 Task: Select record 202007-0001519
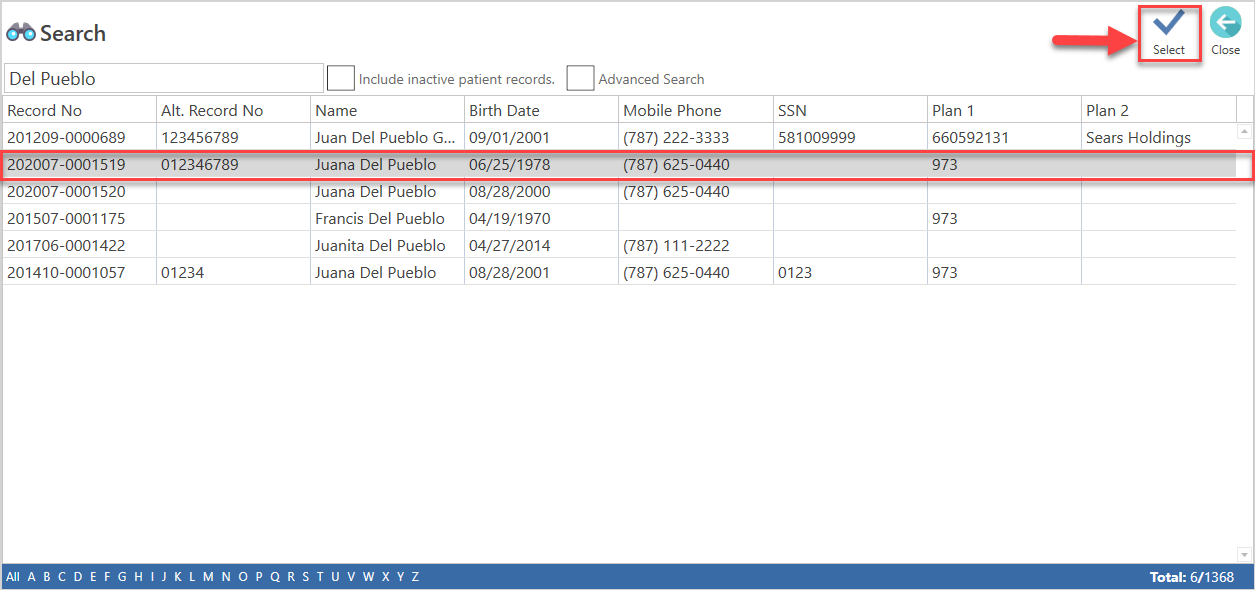pyautogui.click(x=619, y=164)
